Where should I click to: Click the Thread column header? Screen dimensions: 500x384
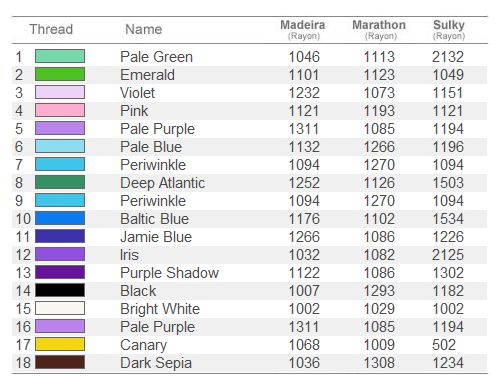(x=51, y=29)
